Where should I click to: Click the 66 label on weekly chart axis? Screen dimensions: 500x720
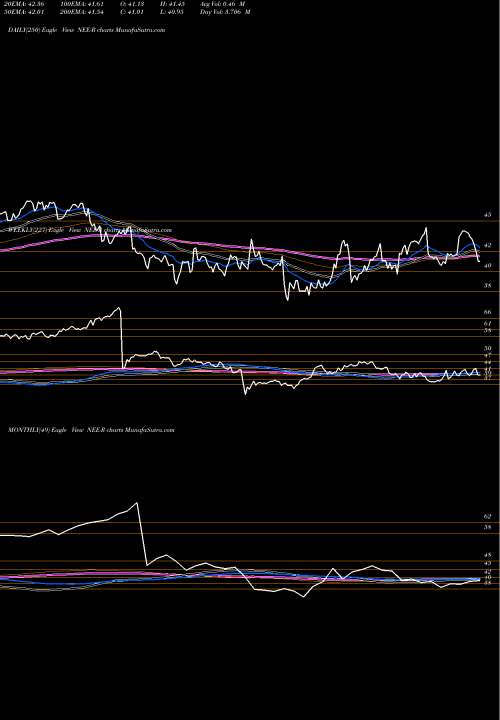488,312
